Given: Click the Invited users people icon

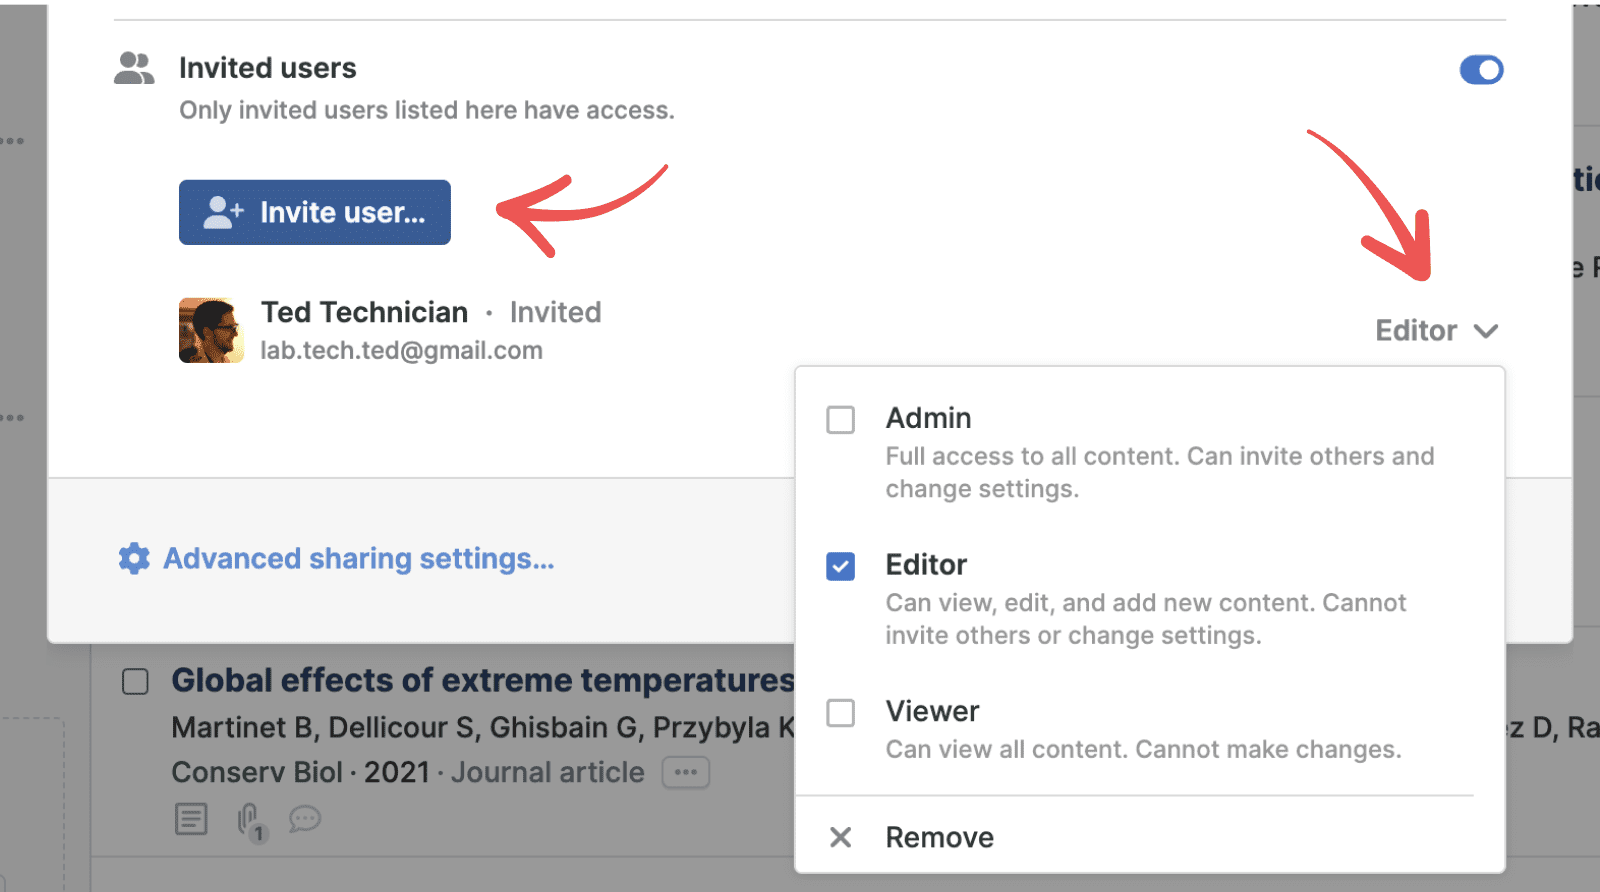Looking at the screenshot, I should pos(134,68).
